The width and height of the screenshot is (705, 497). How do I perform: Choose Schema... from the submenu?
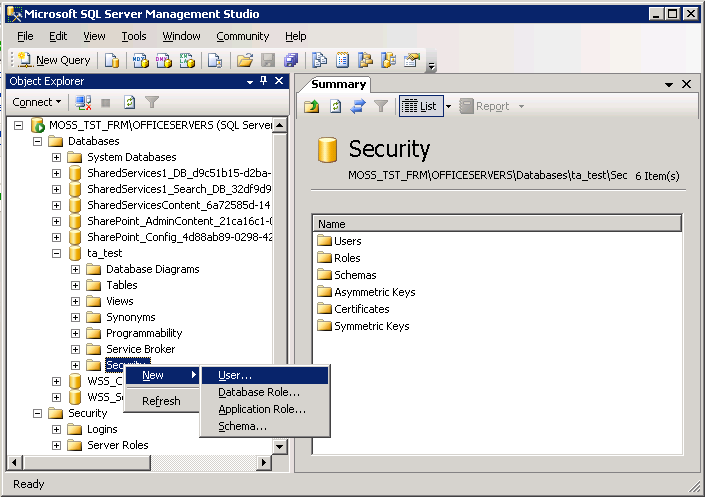(265, 426)
